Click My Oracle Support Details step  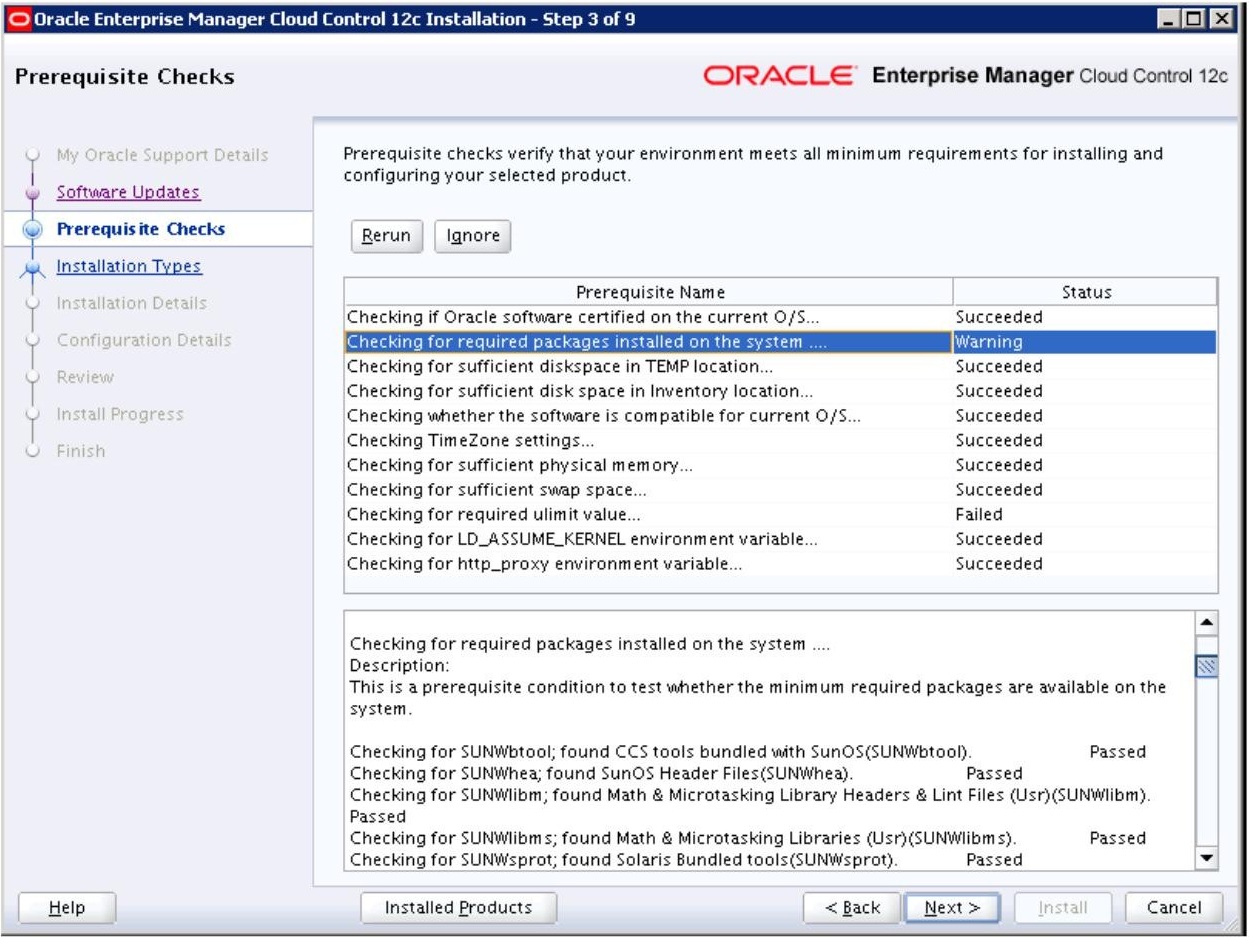click(162, 155)
